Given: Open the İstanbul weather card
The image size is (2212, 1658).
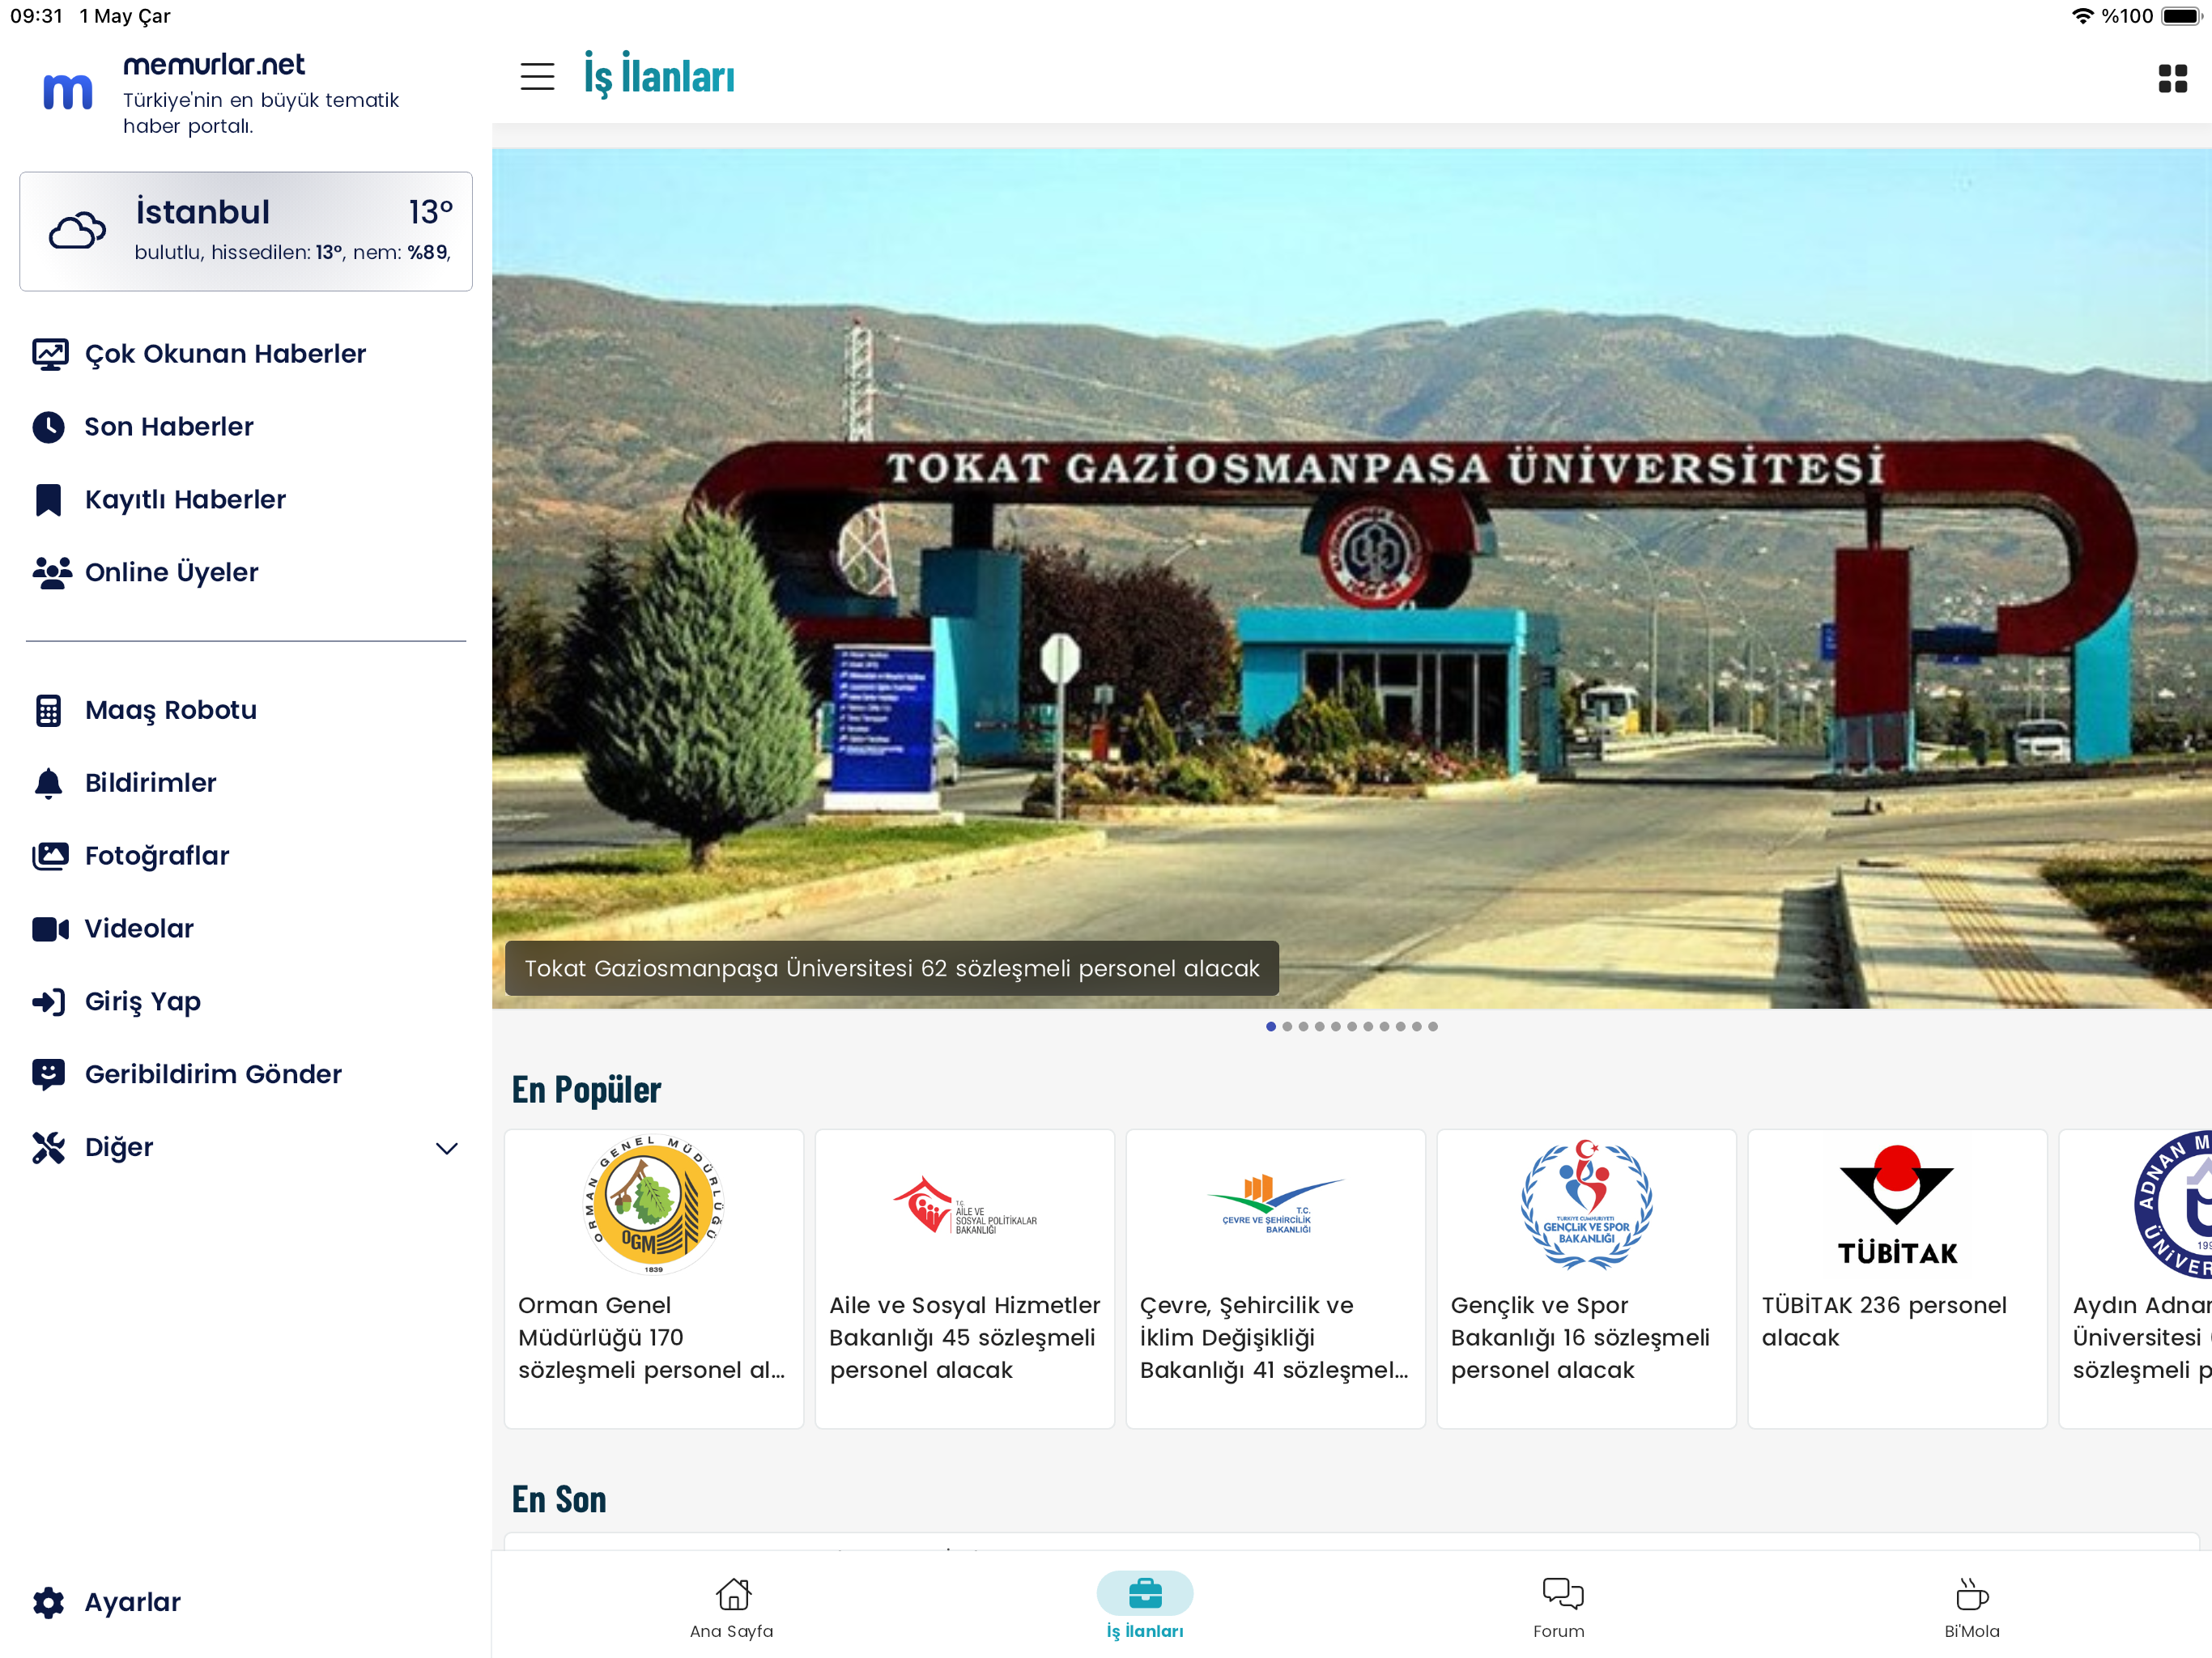Looking at the screenshot, I should 246,231.
